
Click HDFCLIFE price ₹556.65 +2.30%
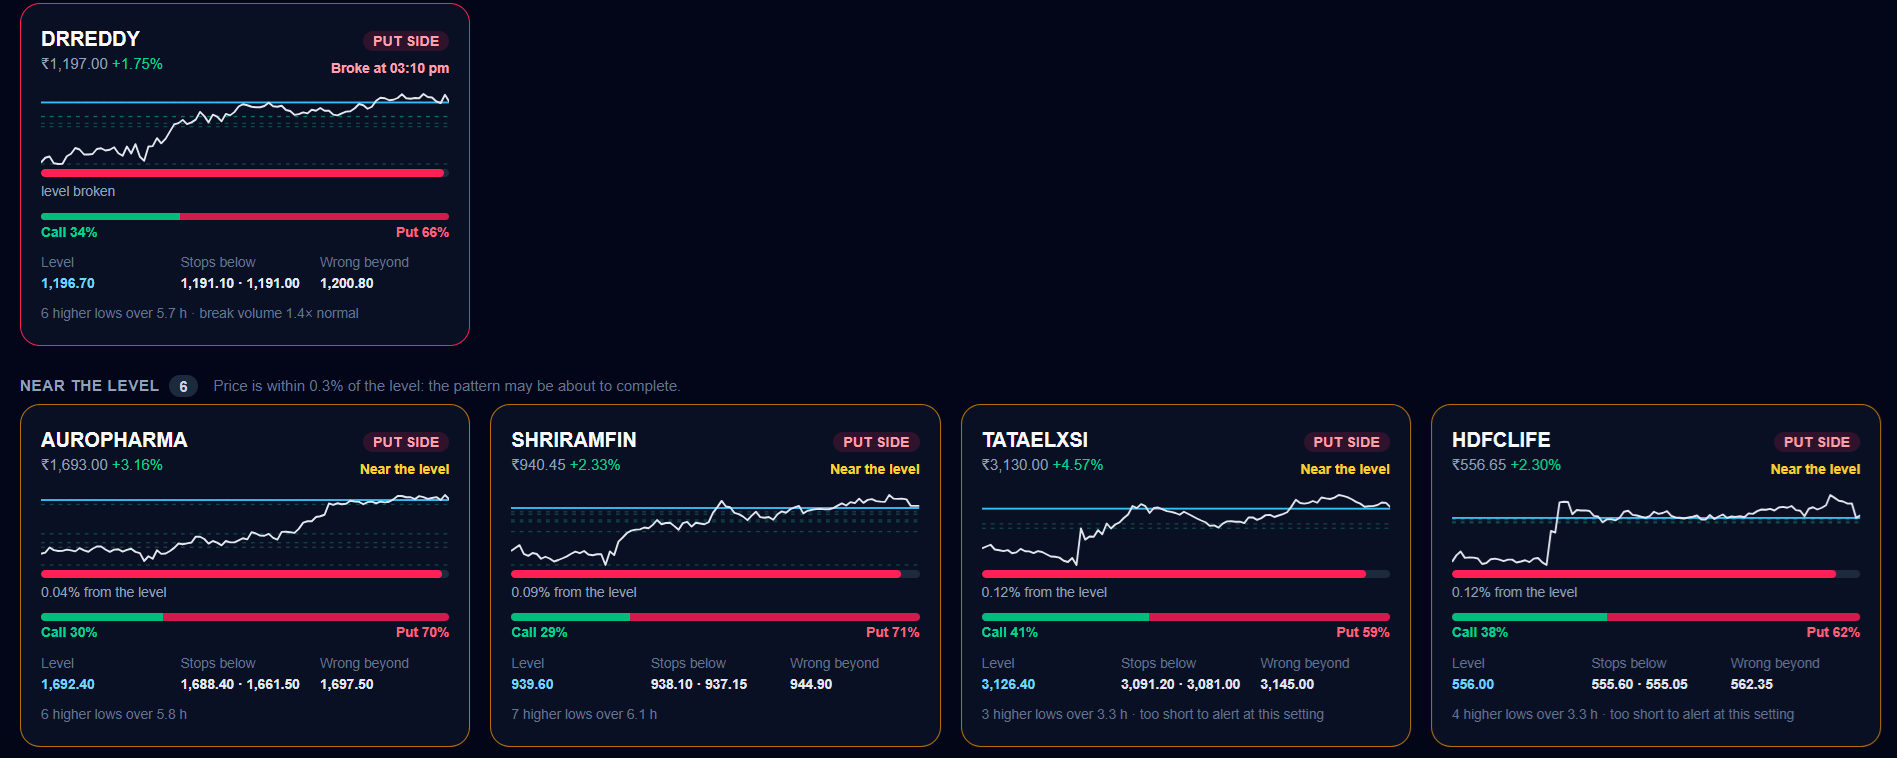click(1506, 465)
